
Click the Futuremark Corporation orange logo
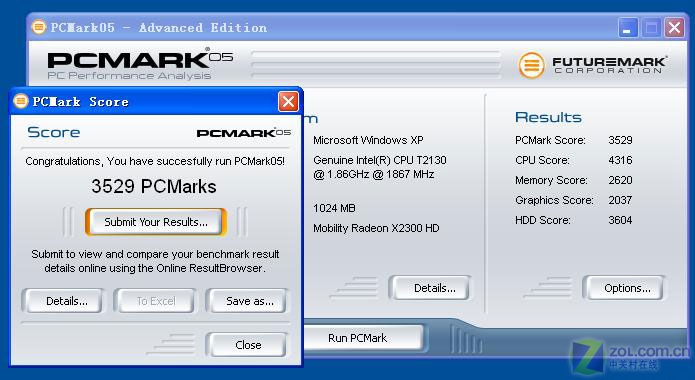[531, 66]
